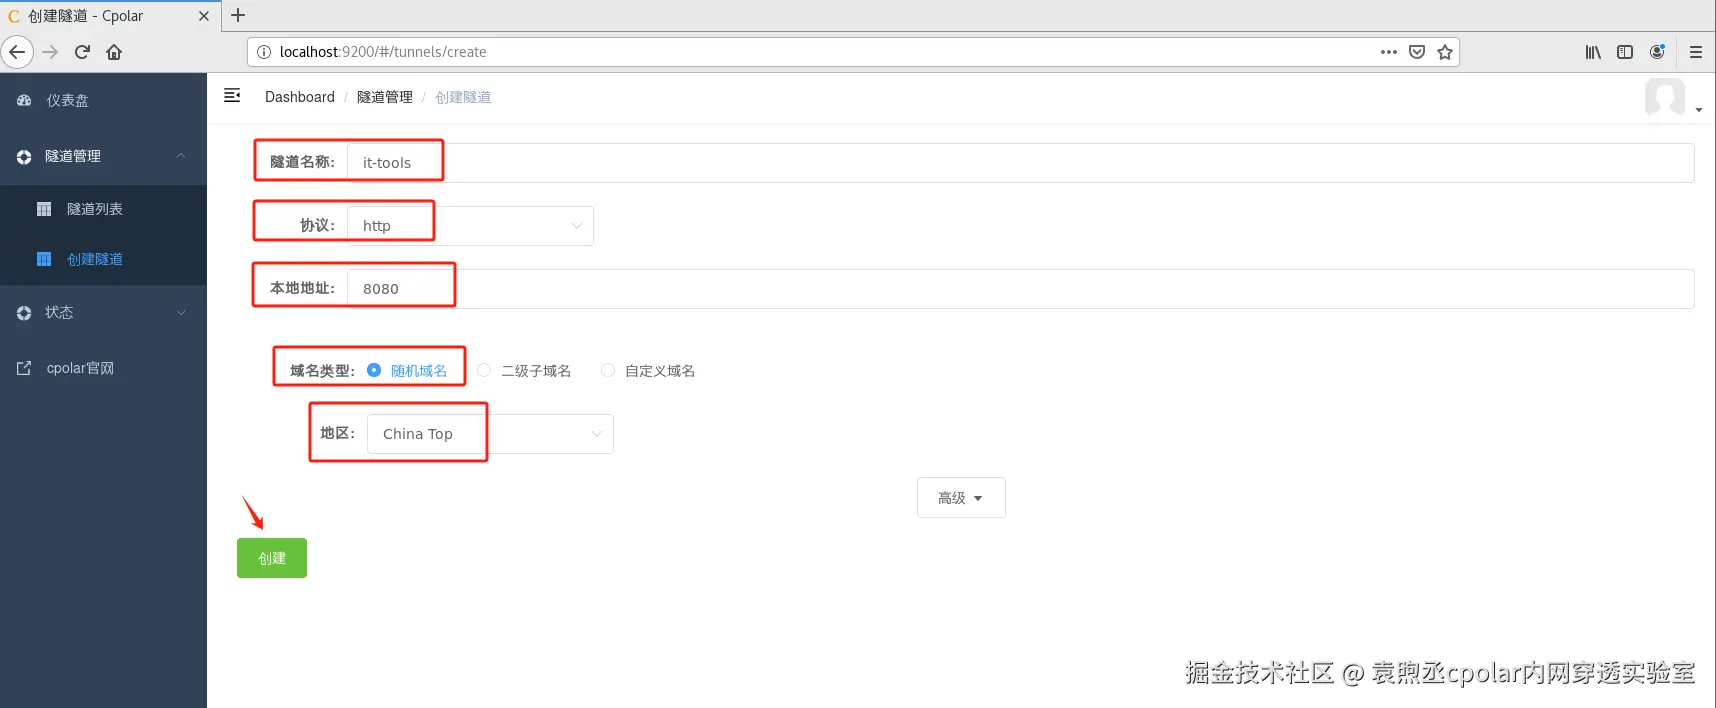This screenshot has width=1716, height=708.
Task: Click the browser address bar URL
Action: (x=383, y=52)
